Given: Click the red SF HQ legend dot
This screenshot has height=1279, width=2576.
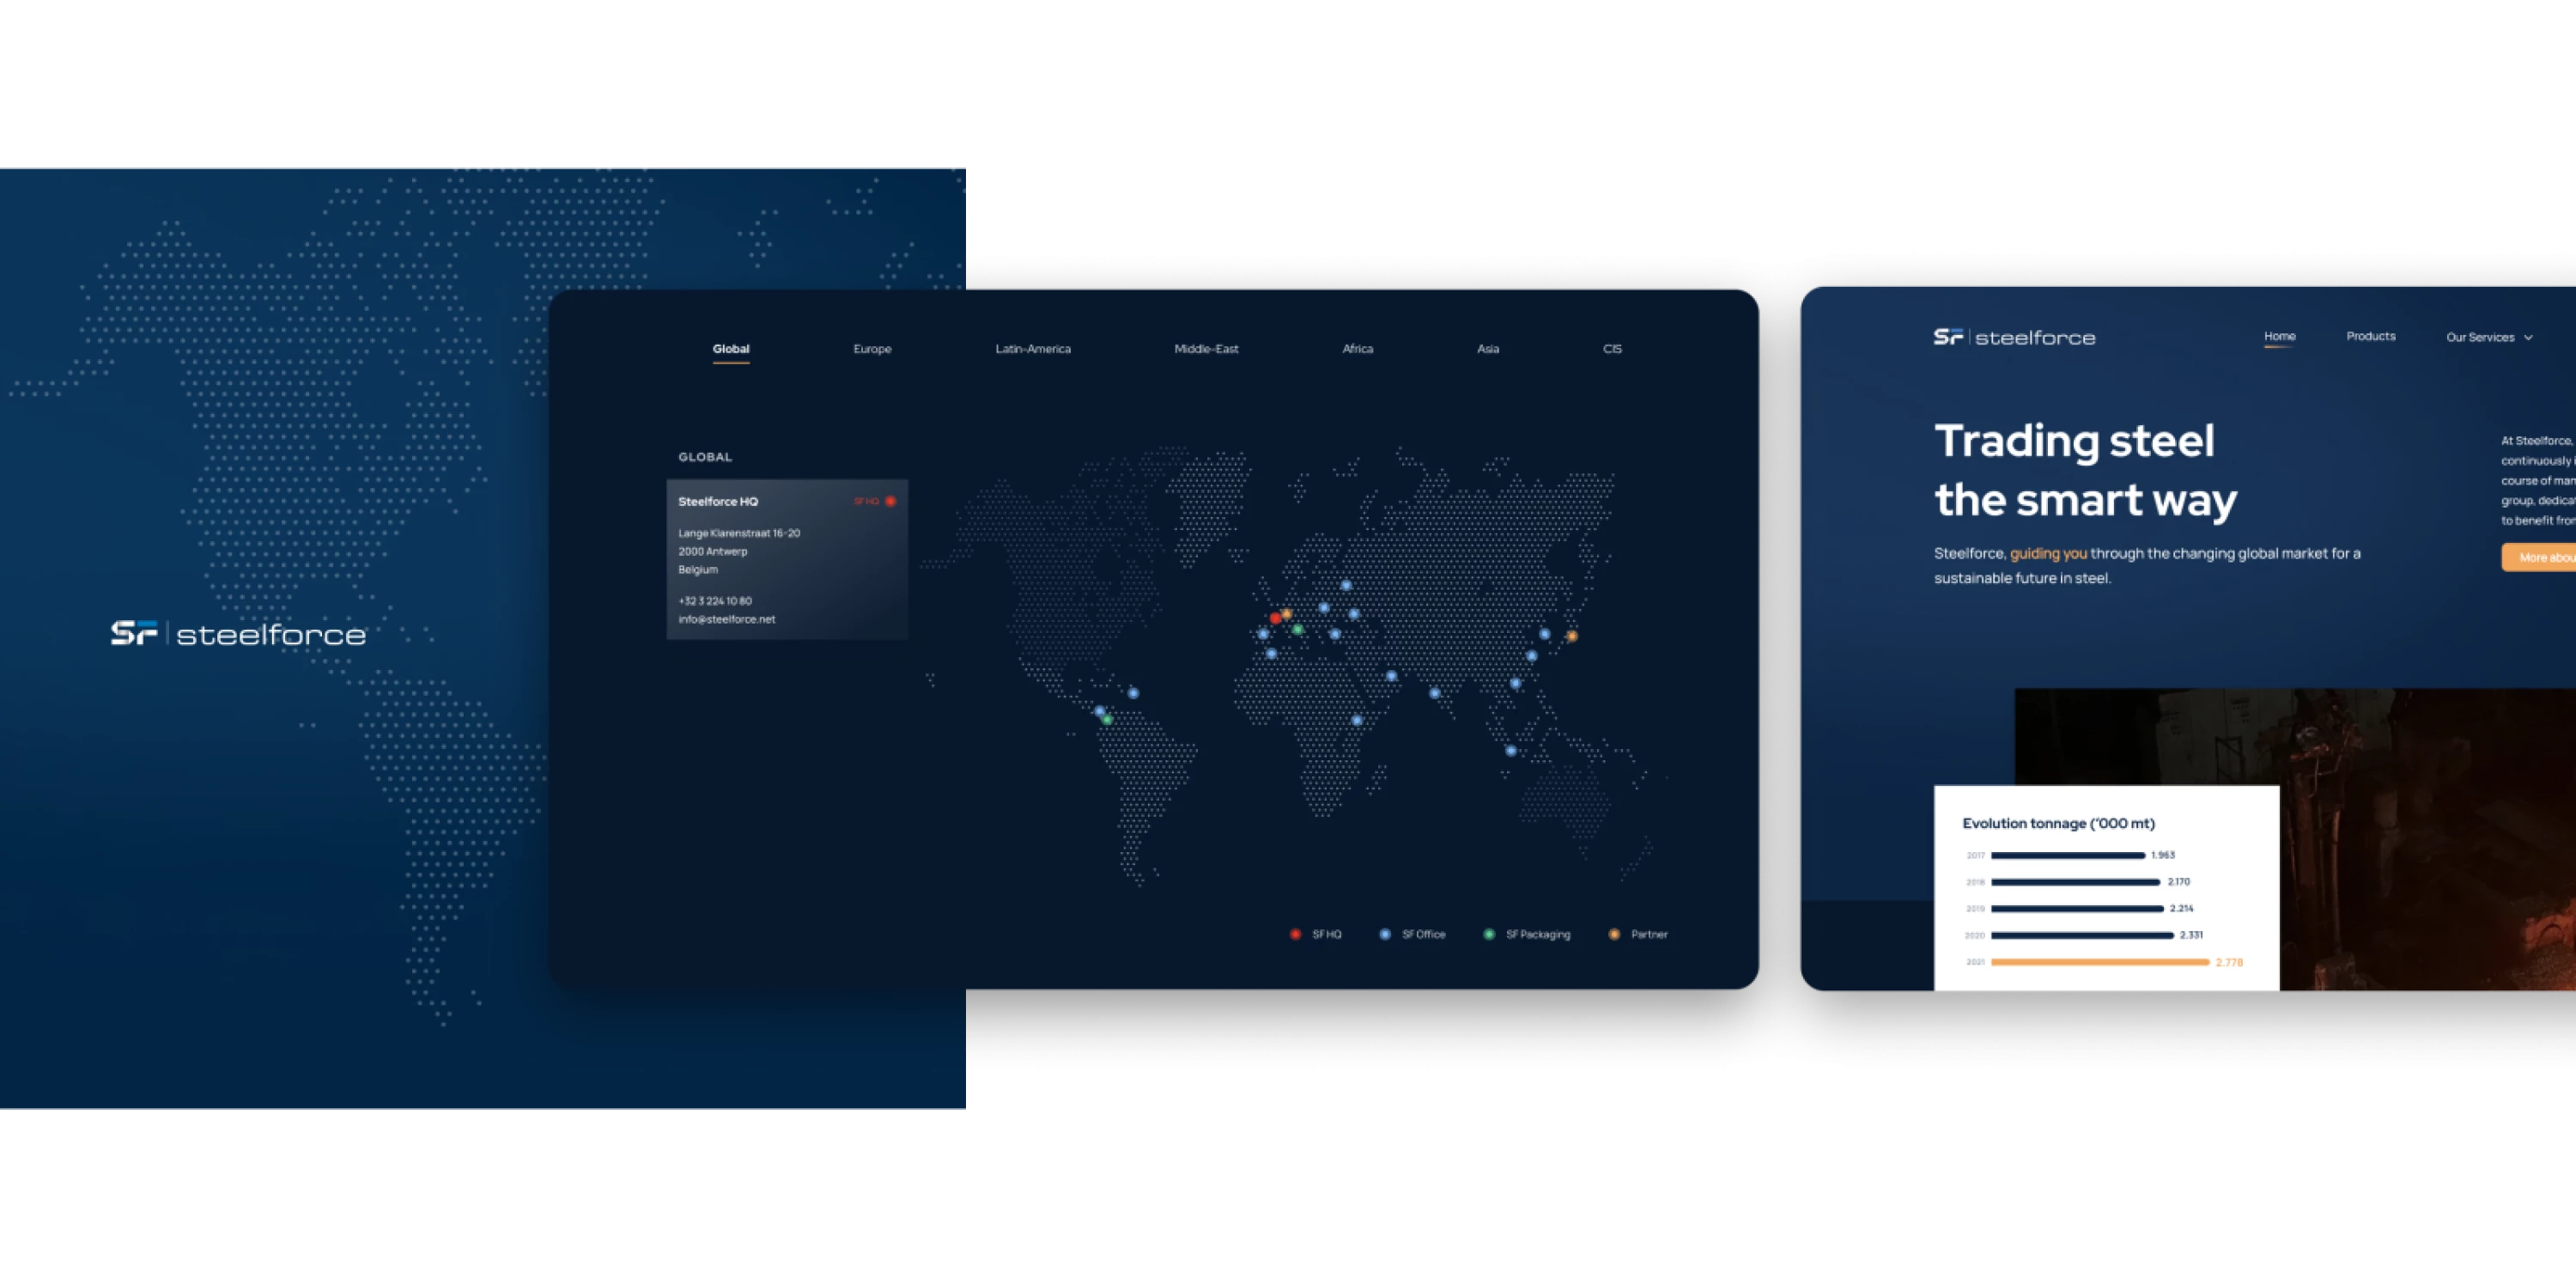Looking at the screenshot, I should pos(1295,934).
